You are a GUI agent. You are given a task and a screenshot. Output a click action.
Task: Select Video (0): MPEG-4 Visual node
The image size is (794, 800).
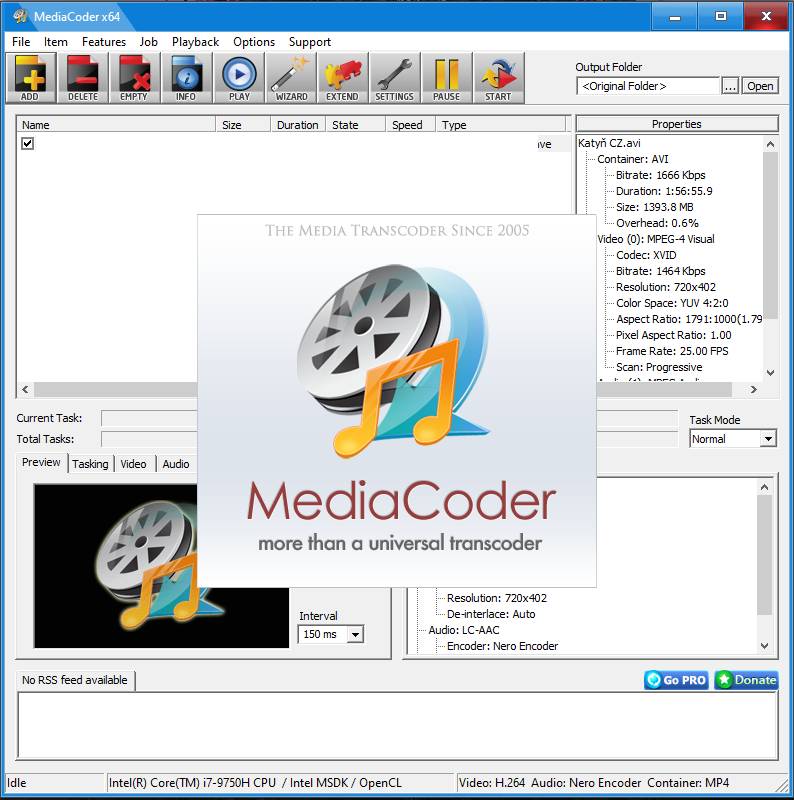click(656, 239)
